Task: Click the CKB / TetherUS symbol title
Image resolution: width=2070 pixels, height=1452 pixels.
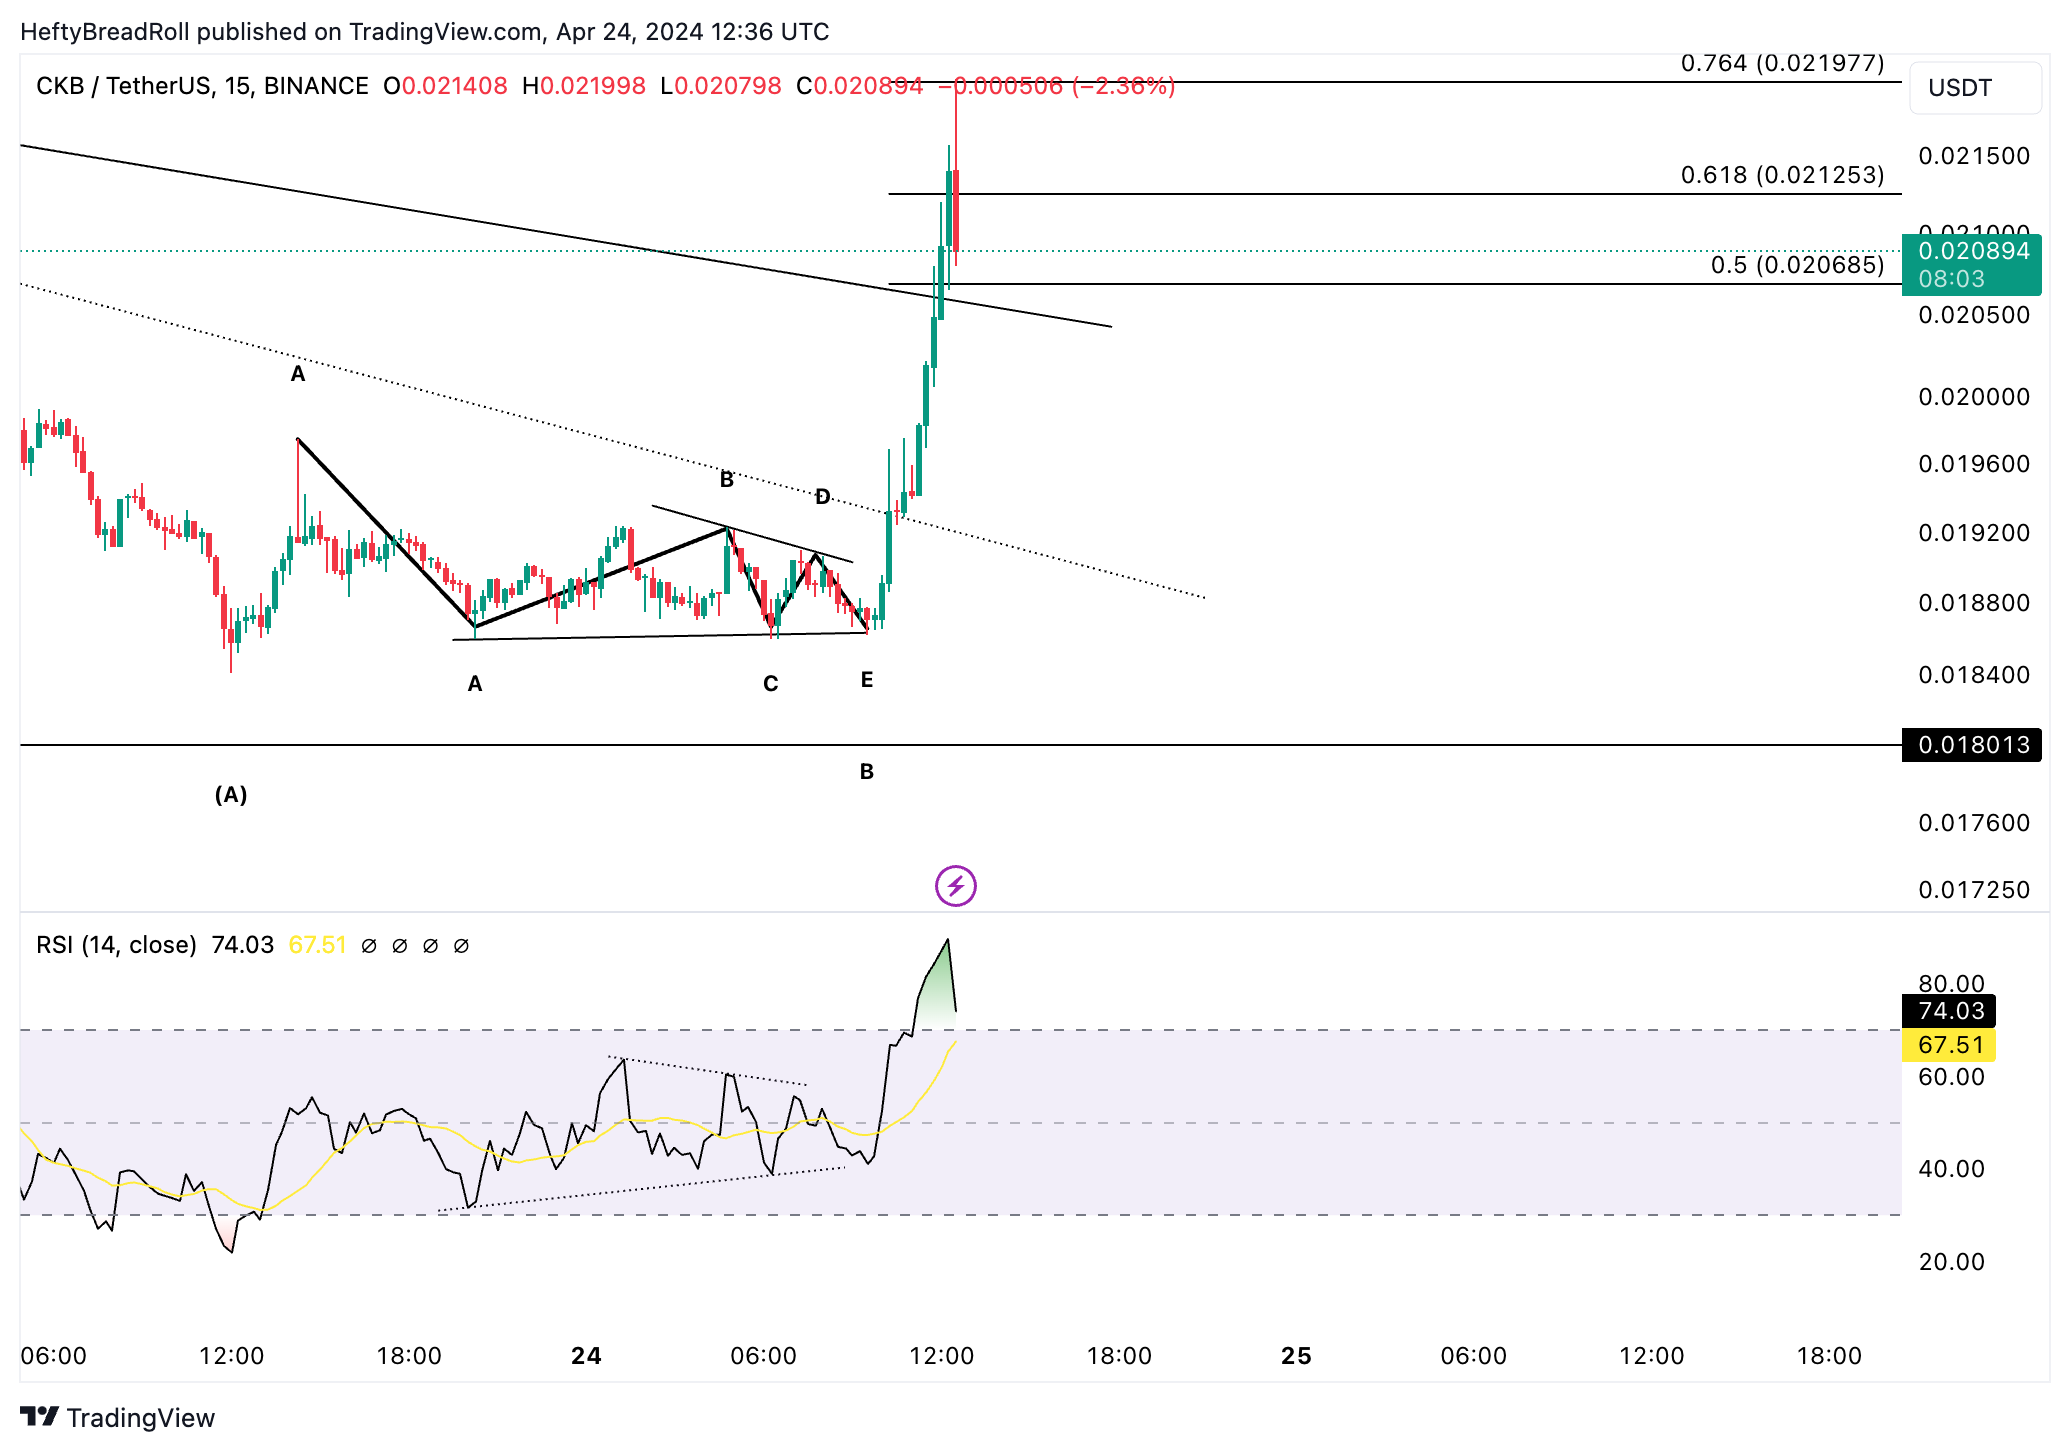Action: 202,86
